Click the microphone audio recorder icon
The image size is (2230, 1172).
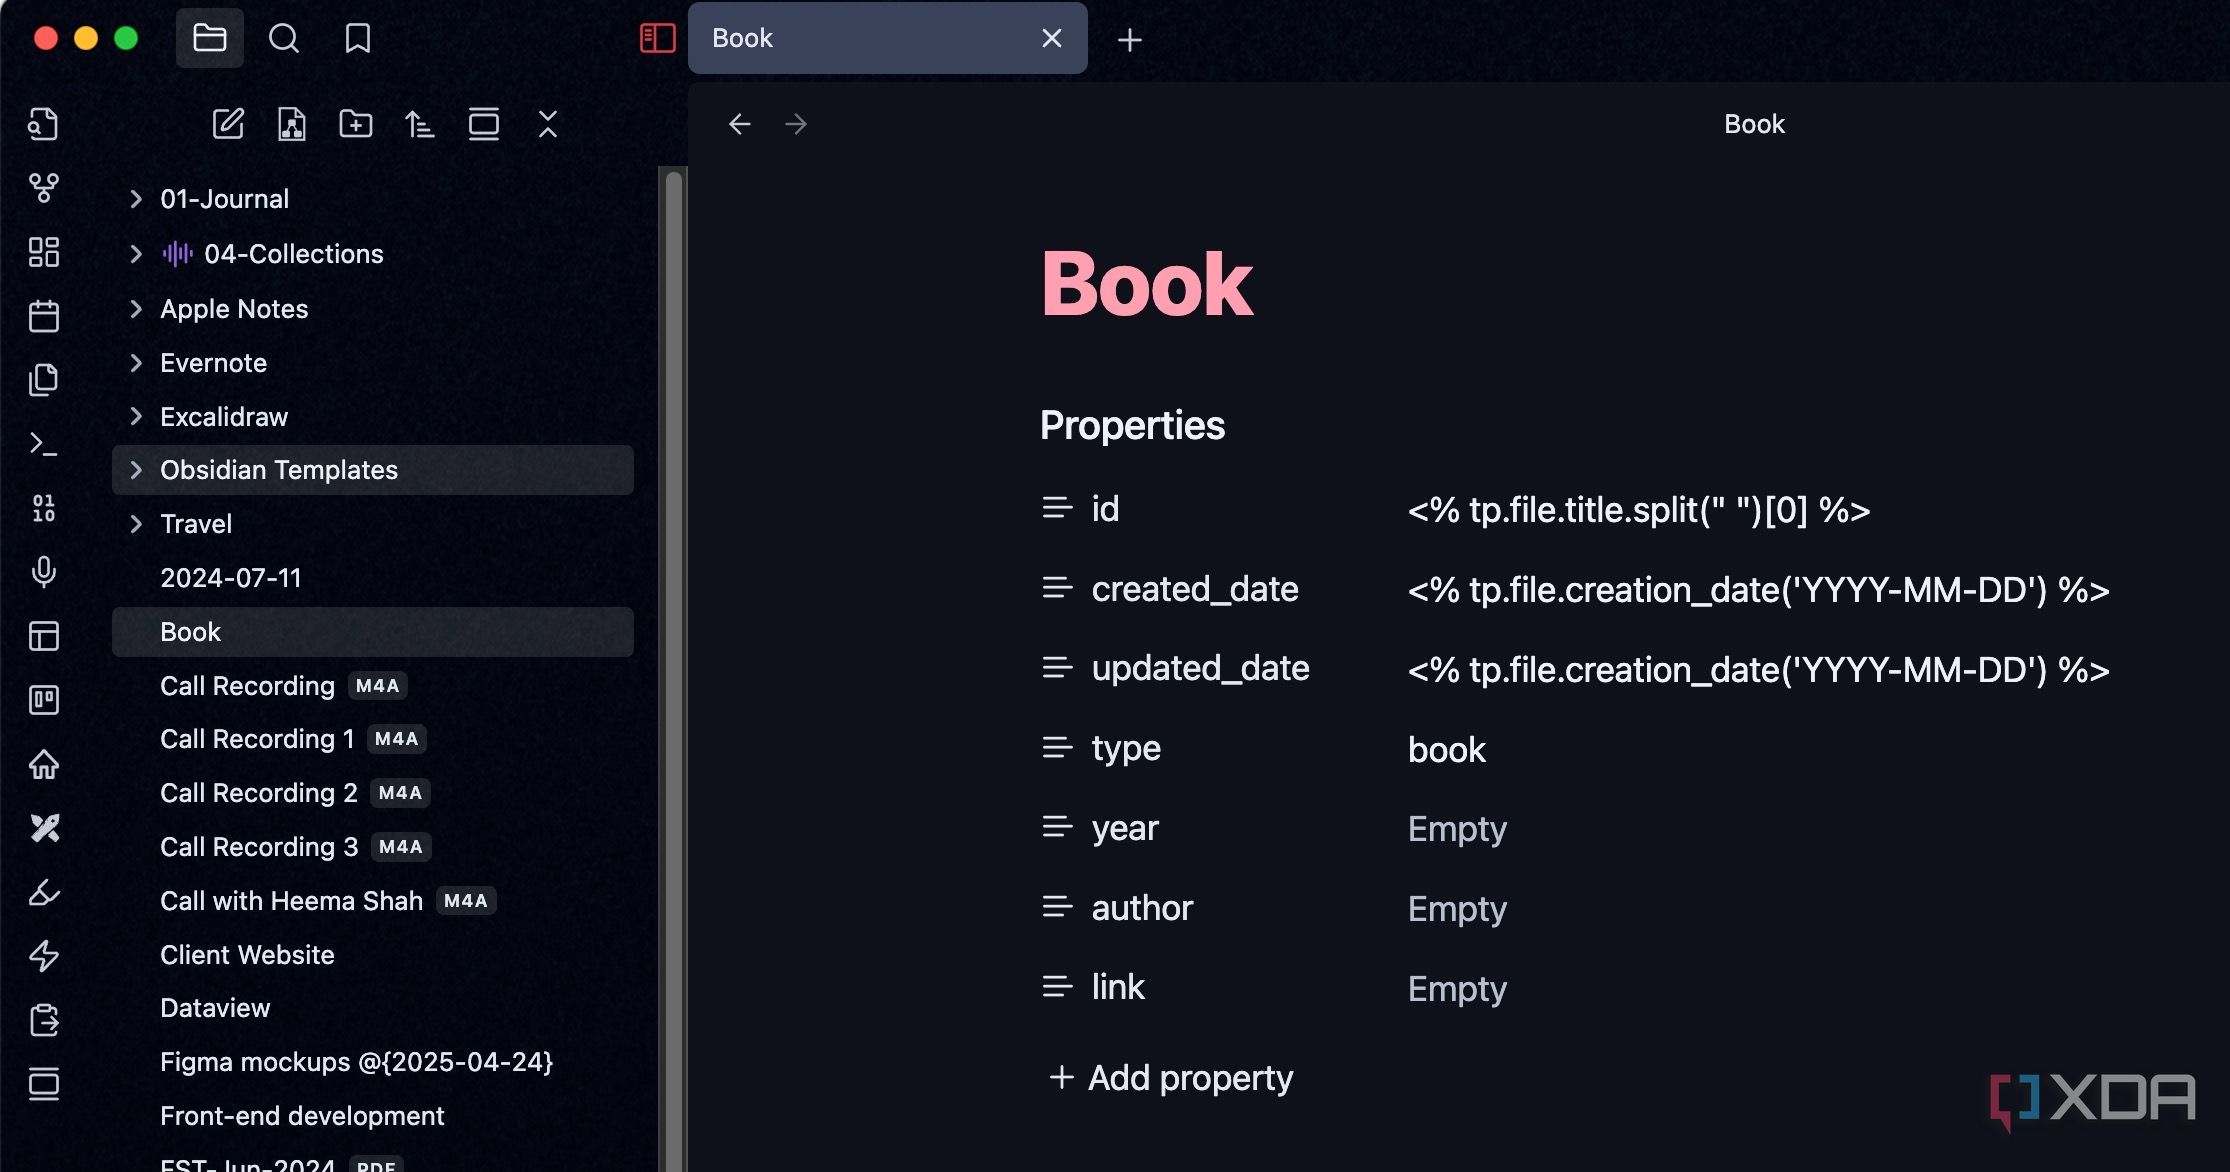pos(43,572)
